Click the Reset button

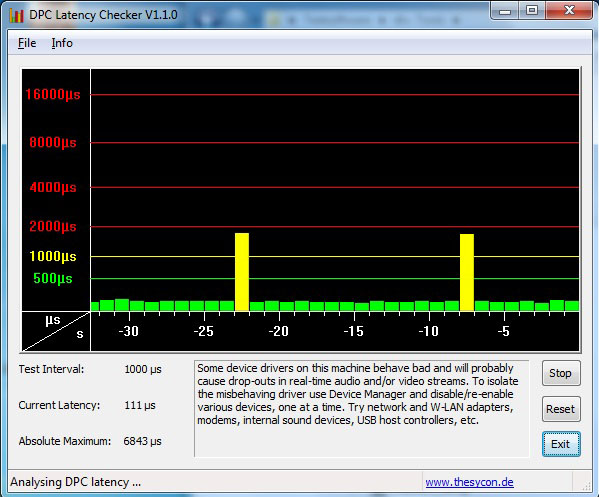[561, 409]
